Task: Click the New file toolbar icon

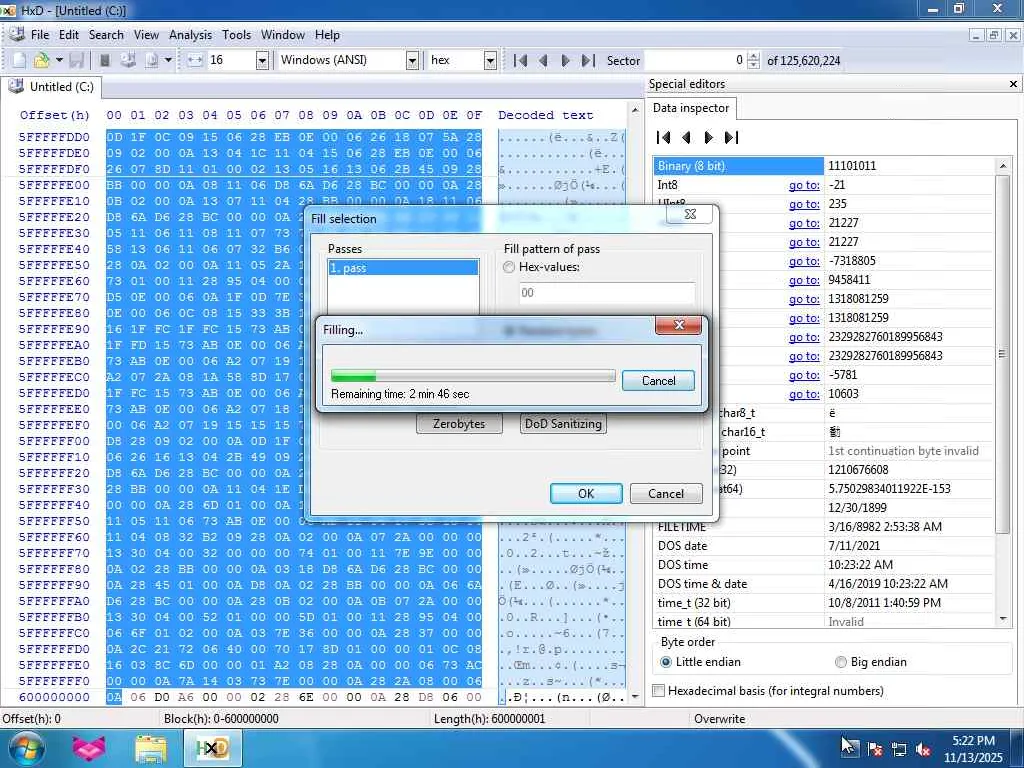Action: (x=19, y=60)
